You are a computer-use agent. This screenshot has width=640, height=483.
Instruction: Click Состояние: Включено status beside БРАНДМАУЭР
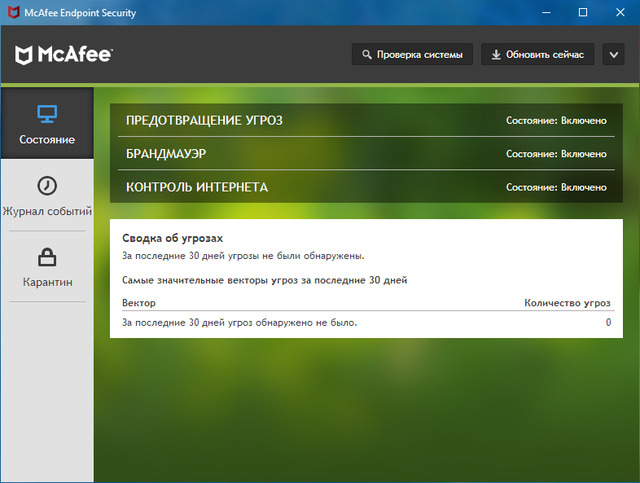point(556,154)
